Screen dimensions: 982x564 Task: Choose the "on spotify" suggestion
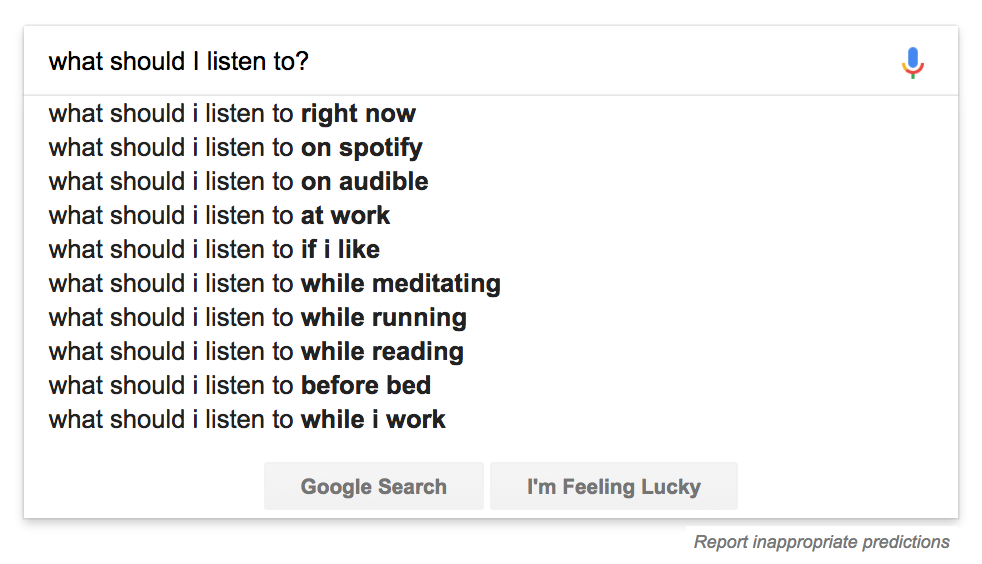tap(235, 148)
